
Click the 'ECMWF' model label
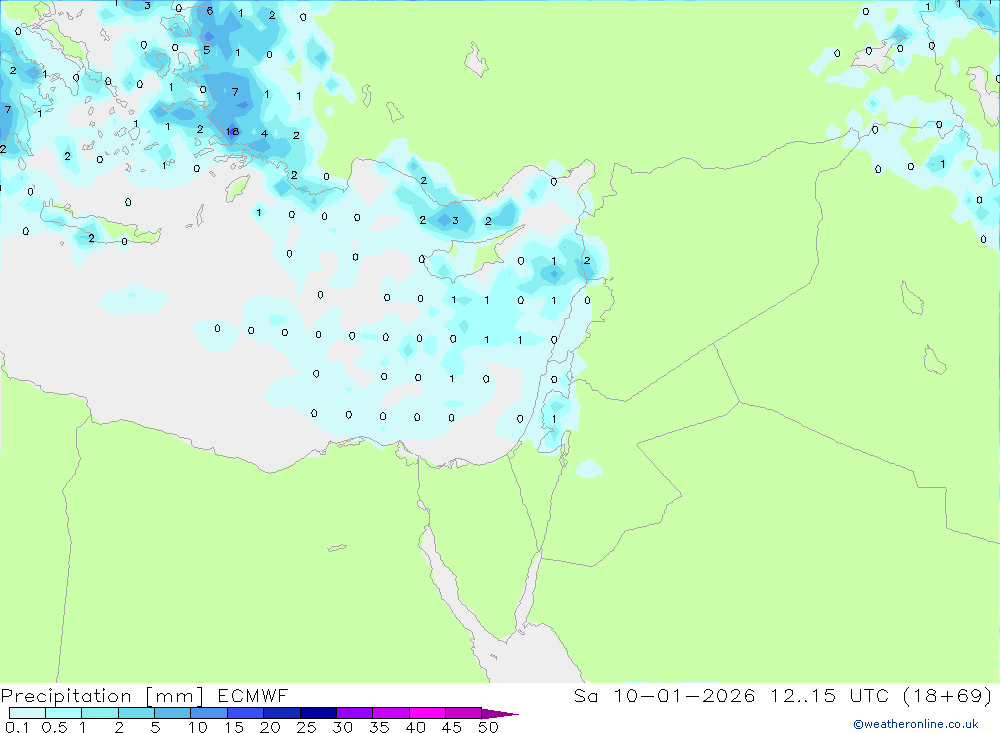pos(253,696)
